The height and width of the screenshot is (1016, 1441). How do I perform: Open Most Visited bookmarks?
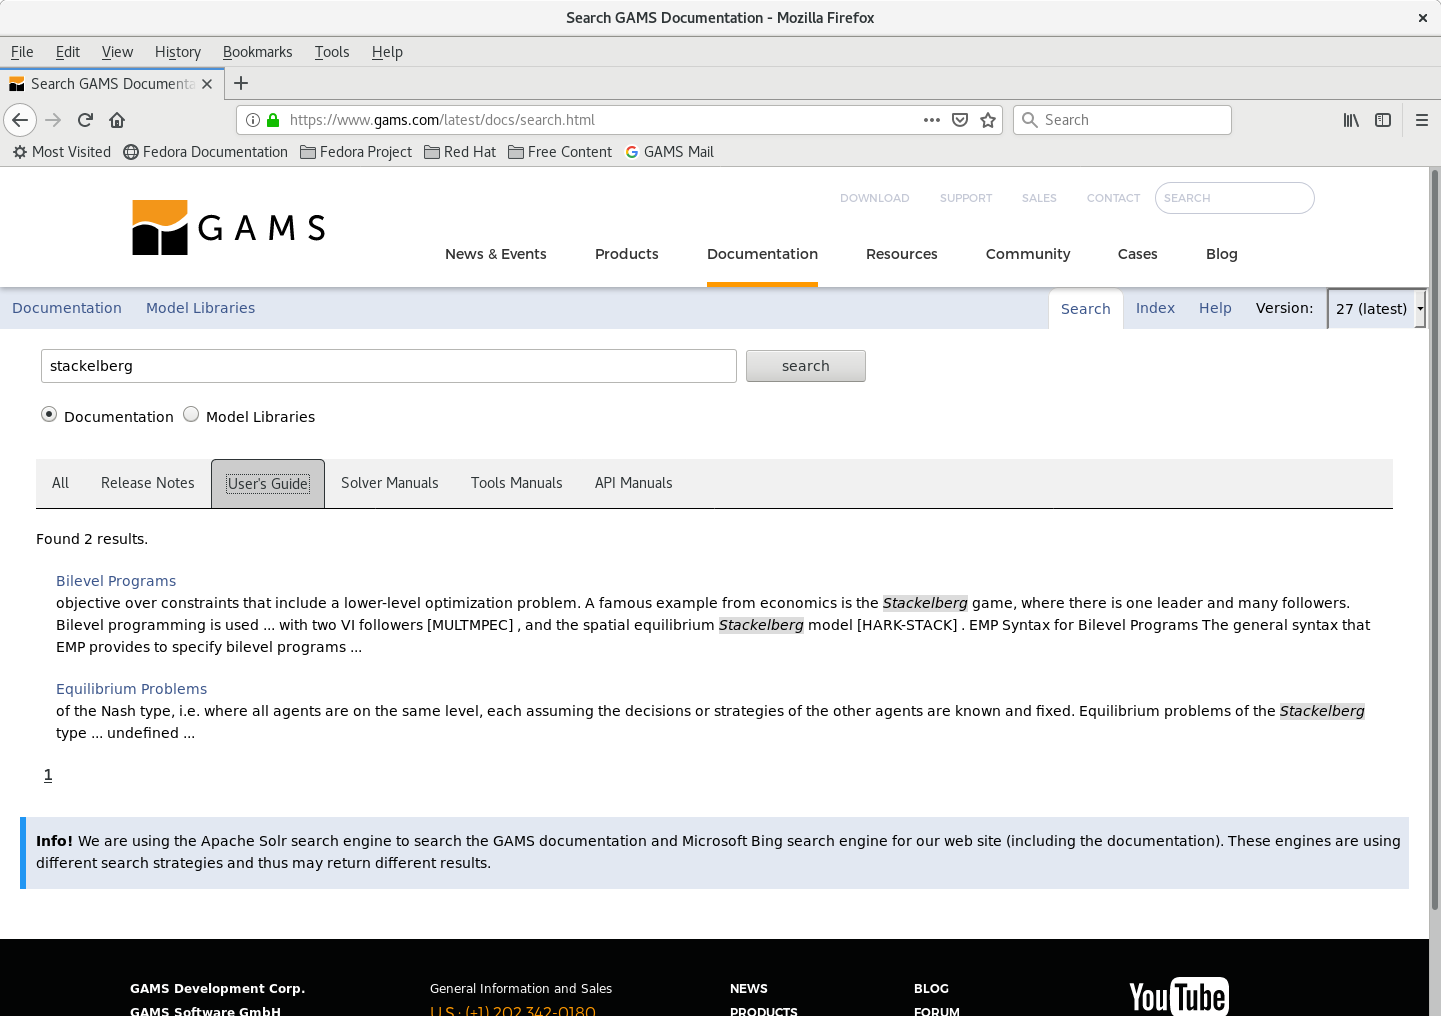62,152
